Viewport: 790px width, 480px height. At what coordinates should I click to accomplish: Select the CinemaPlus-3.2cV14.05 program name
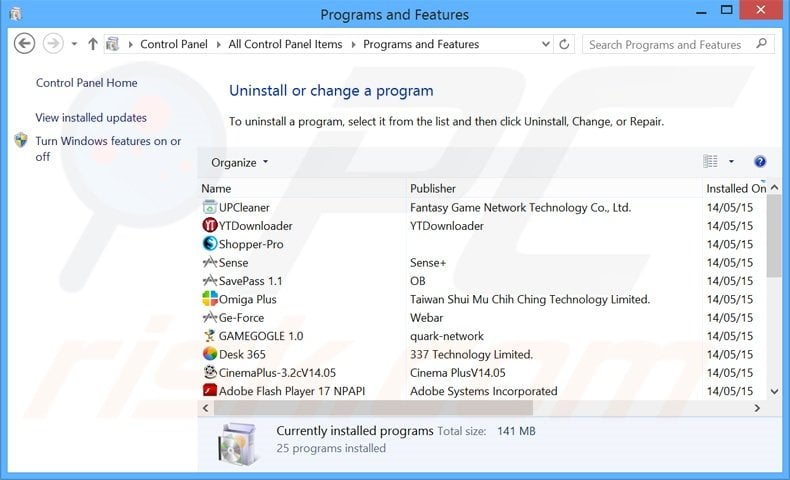click(277, 373)
